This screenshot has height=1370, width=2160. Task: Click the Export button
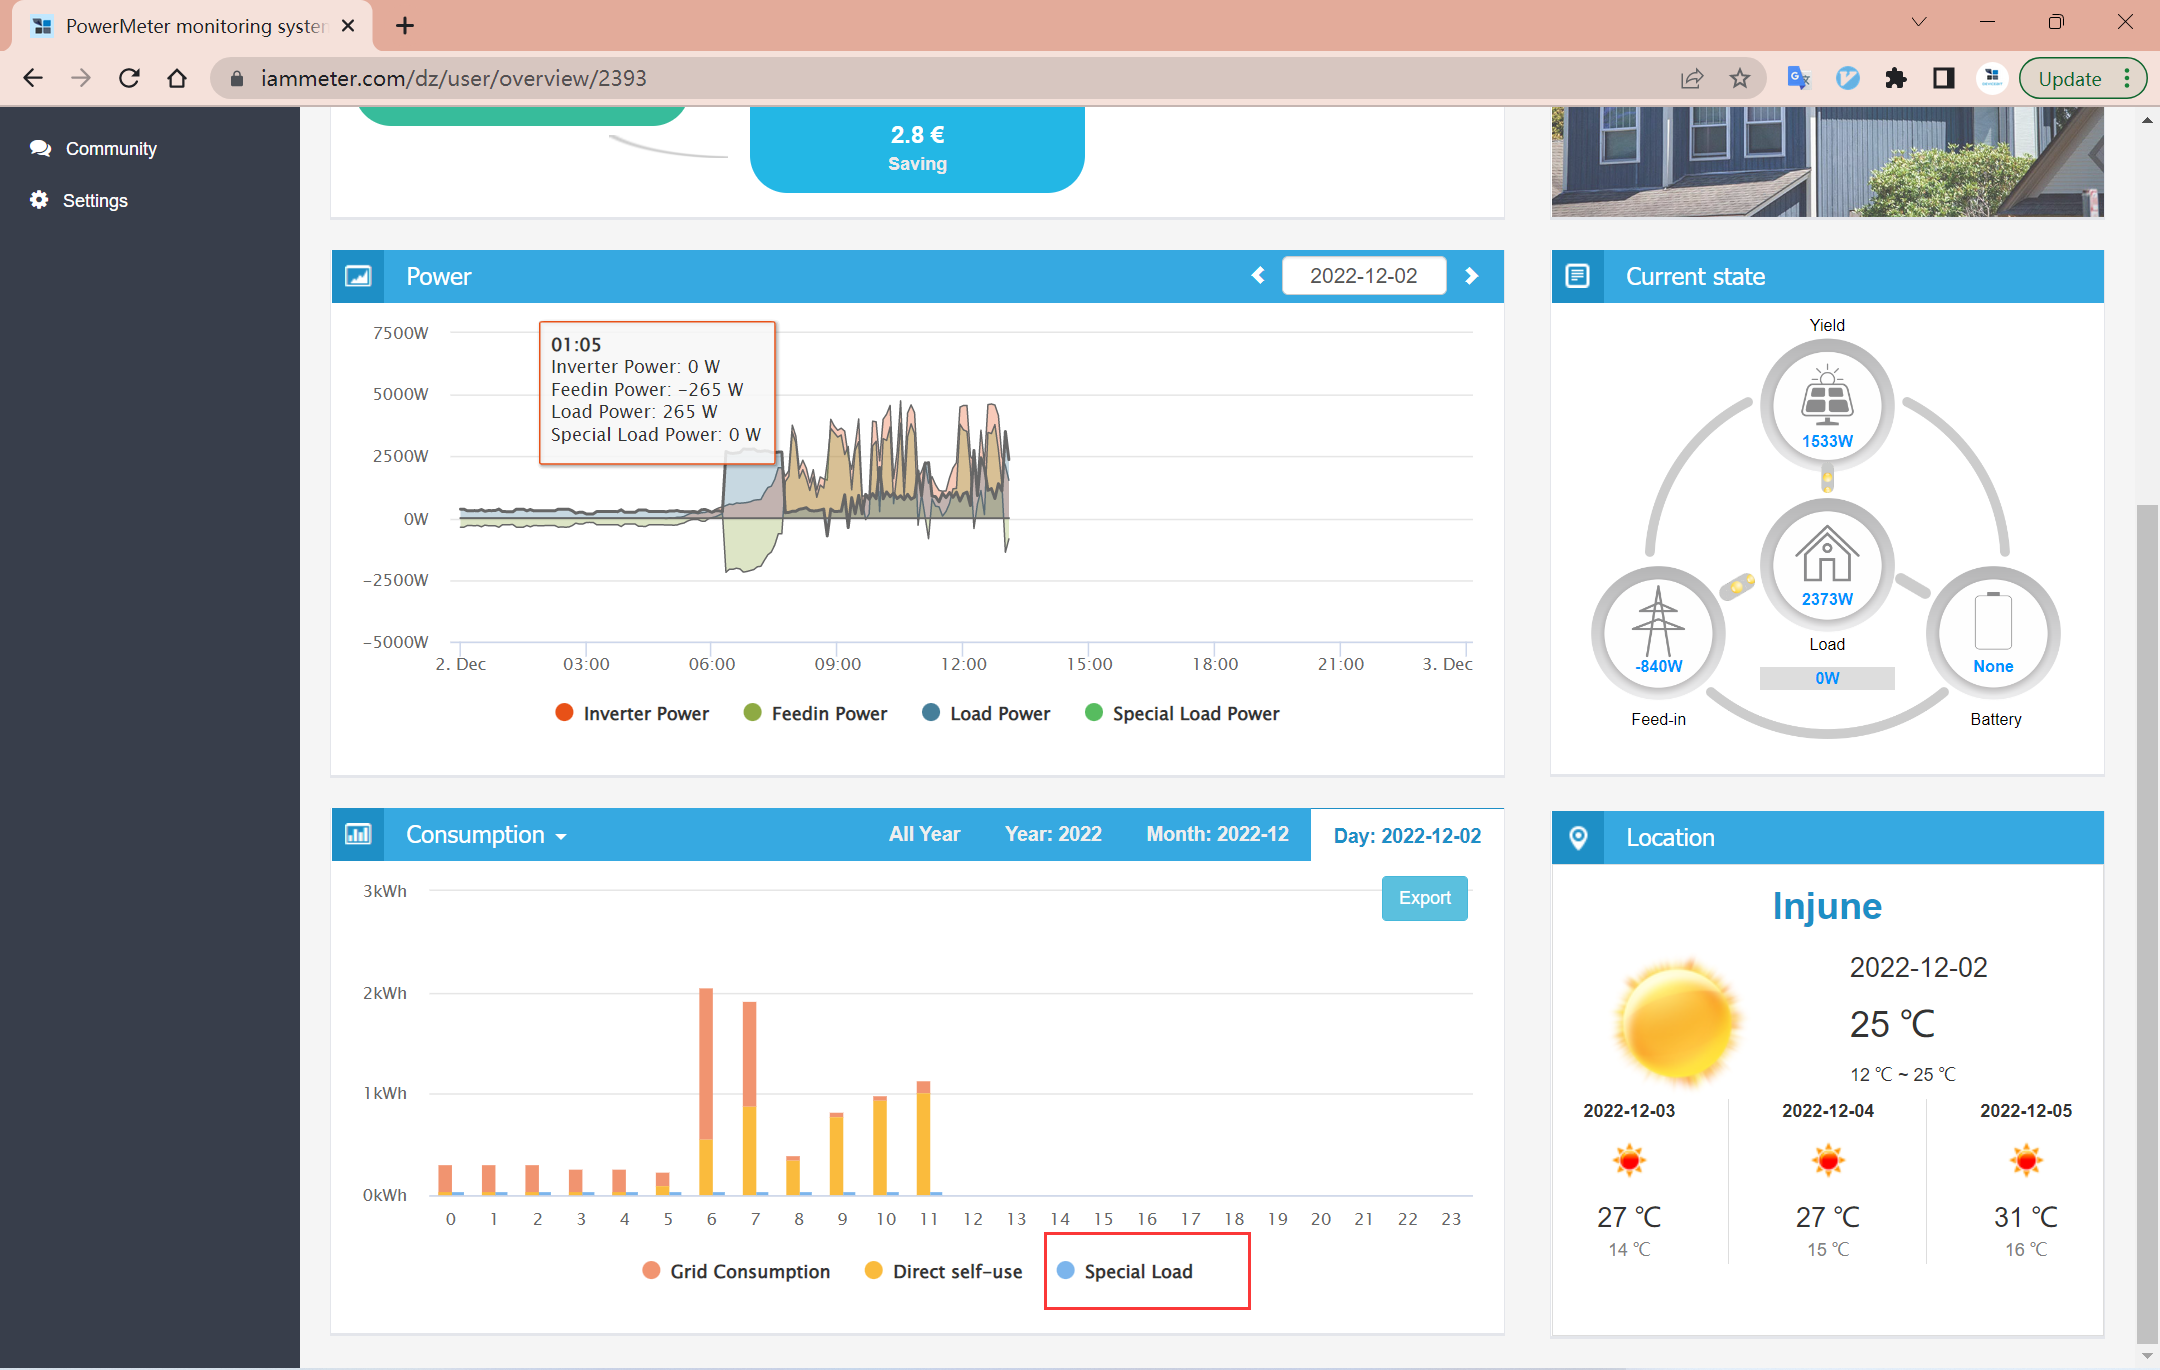click(x=1424, y=898)
